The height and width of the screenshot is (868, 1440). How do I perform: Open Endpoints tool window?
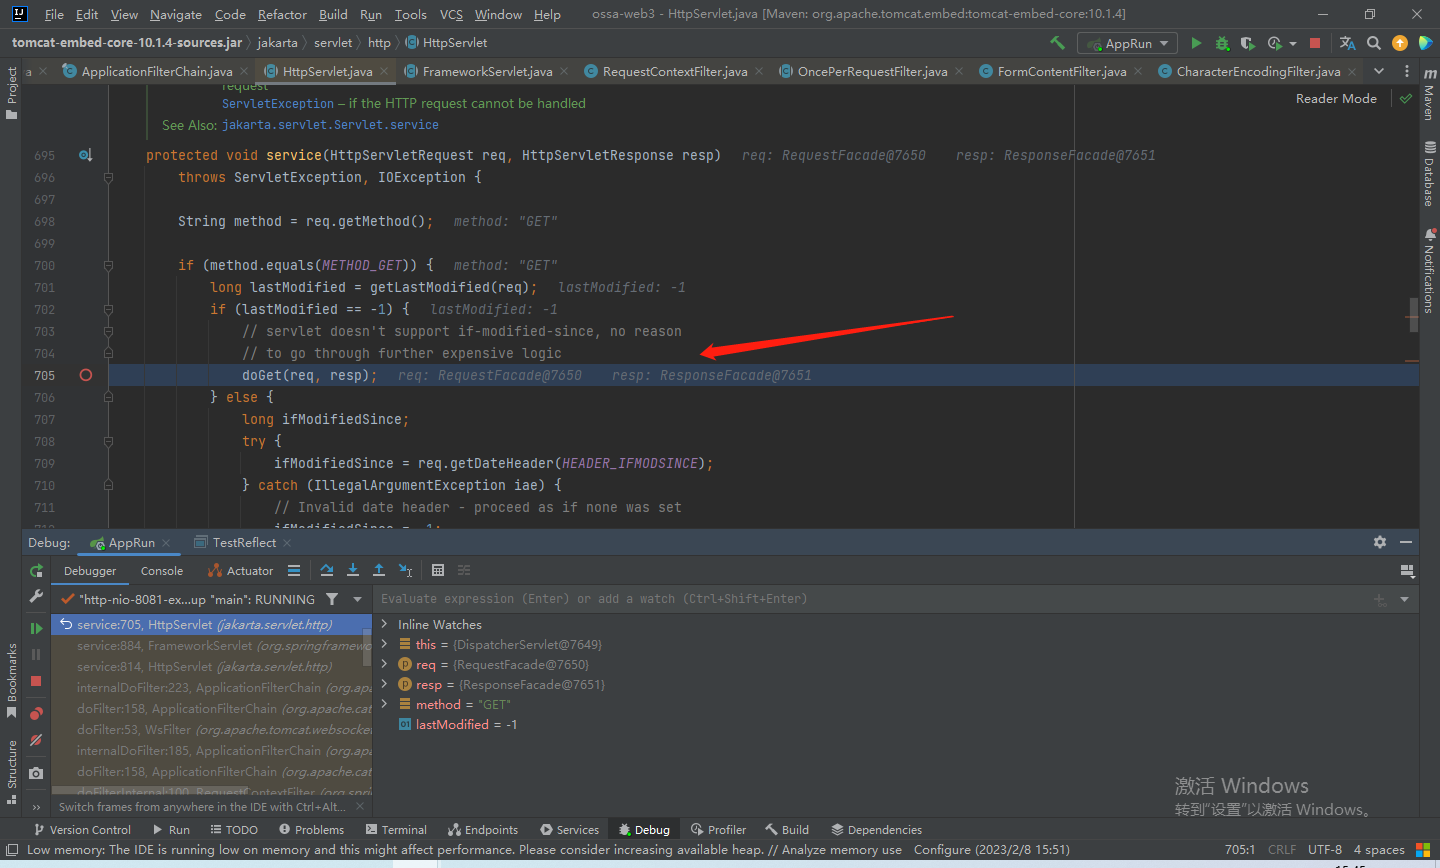(x=483, y=829)
